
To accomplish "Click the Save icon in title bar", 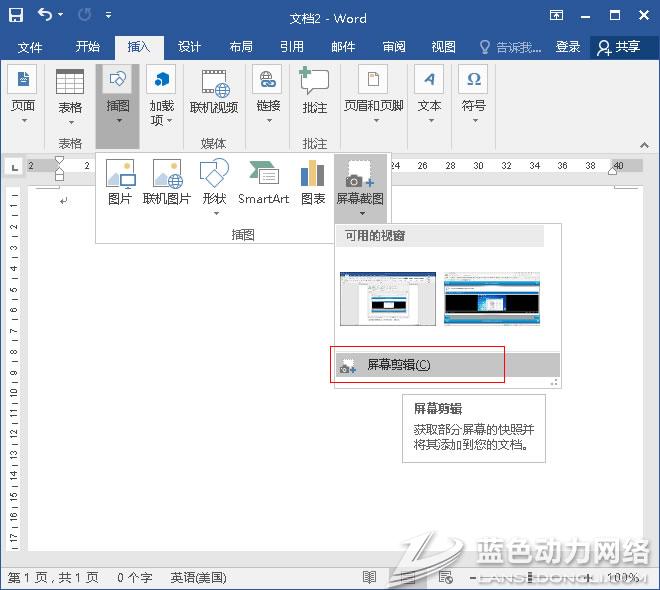I will click(16, 16).
